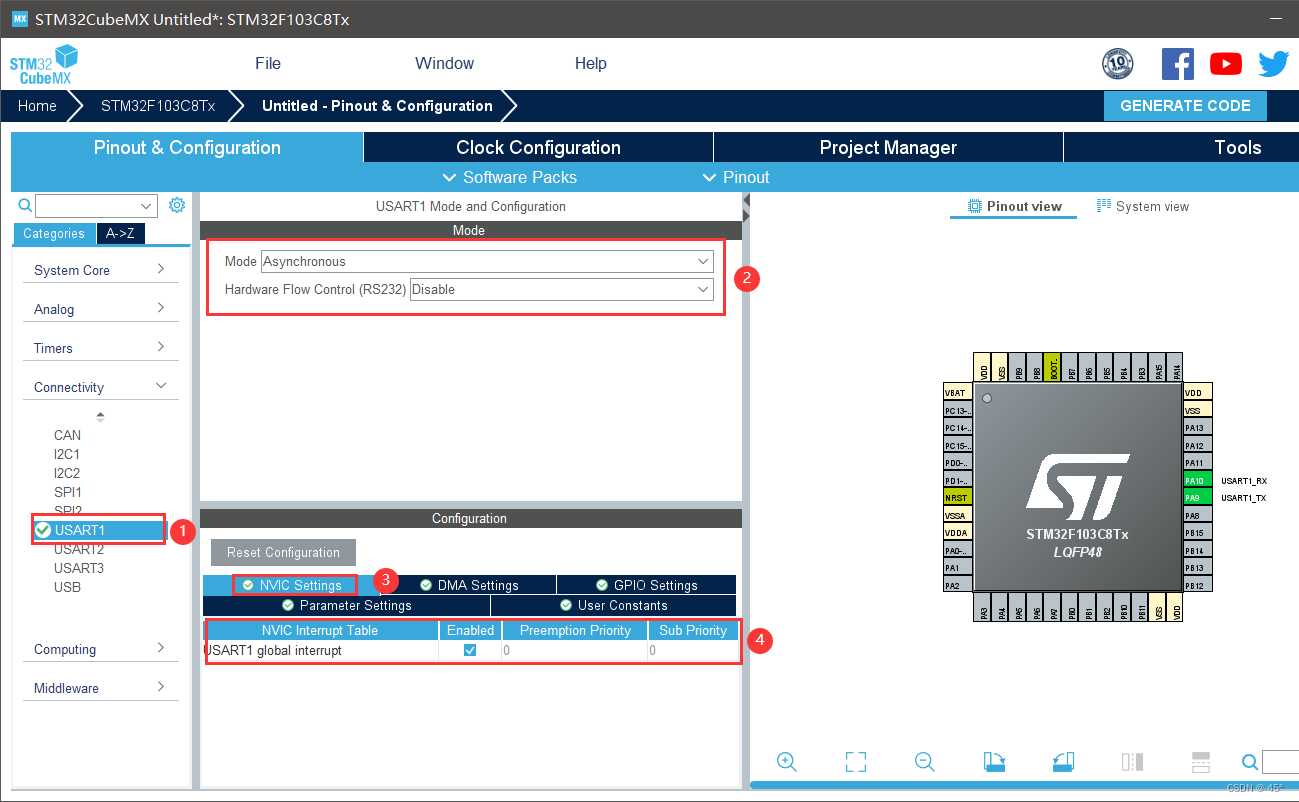The image size is (1299, 802).
Task: Open the User Constants tab
Action: click(613, 605)
